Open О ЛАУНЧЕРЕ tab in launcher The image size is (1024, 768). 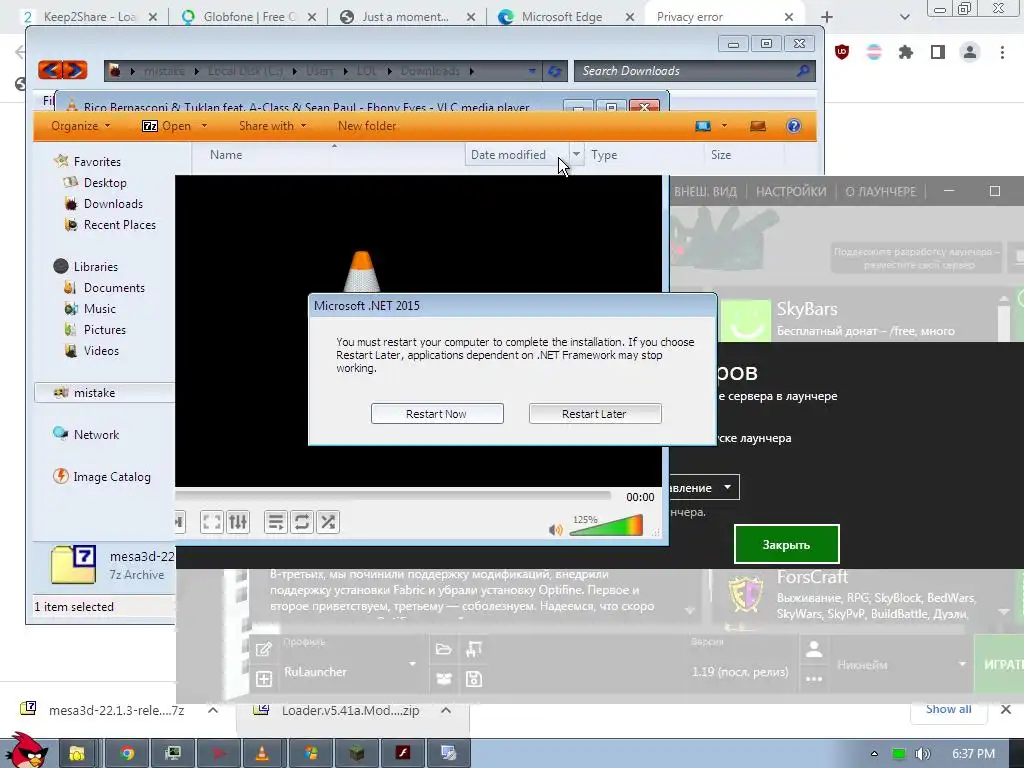pyautogui.click(x=881, y=191)
